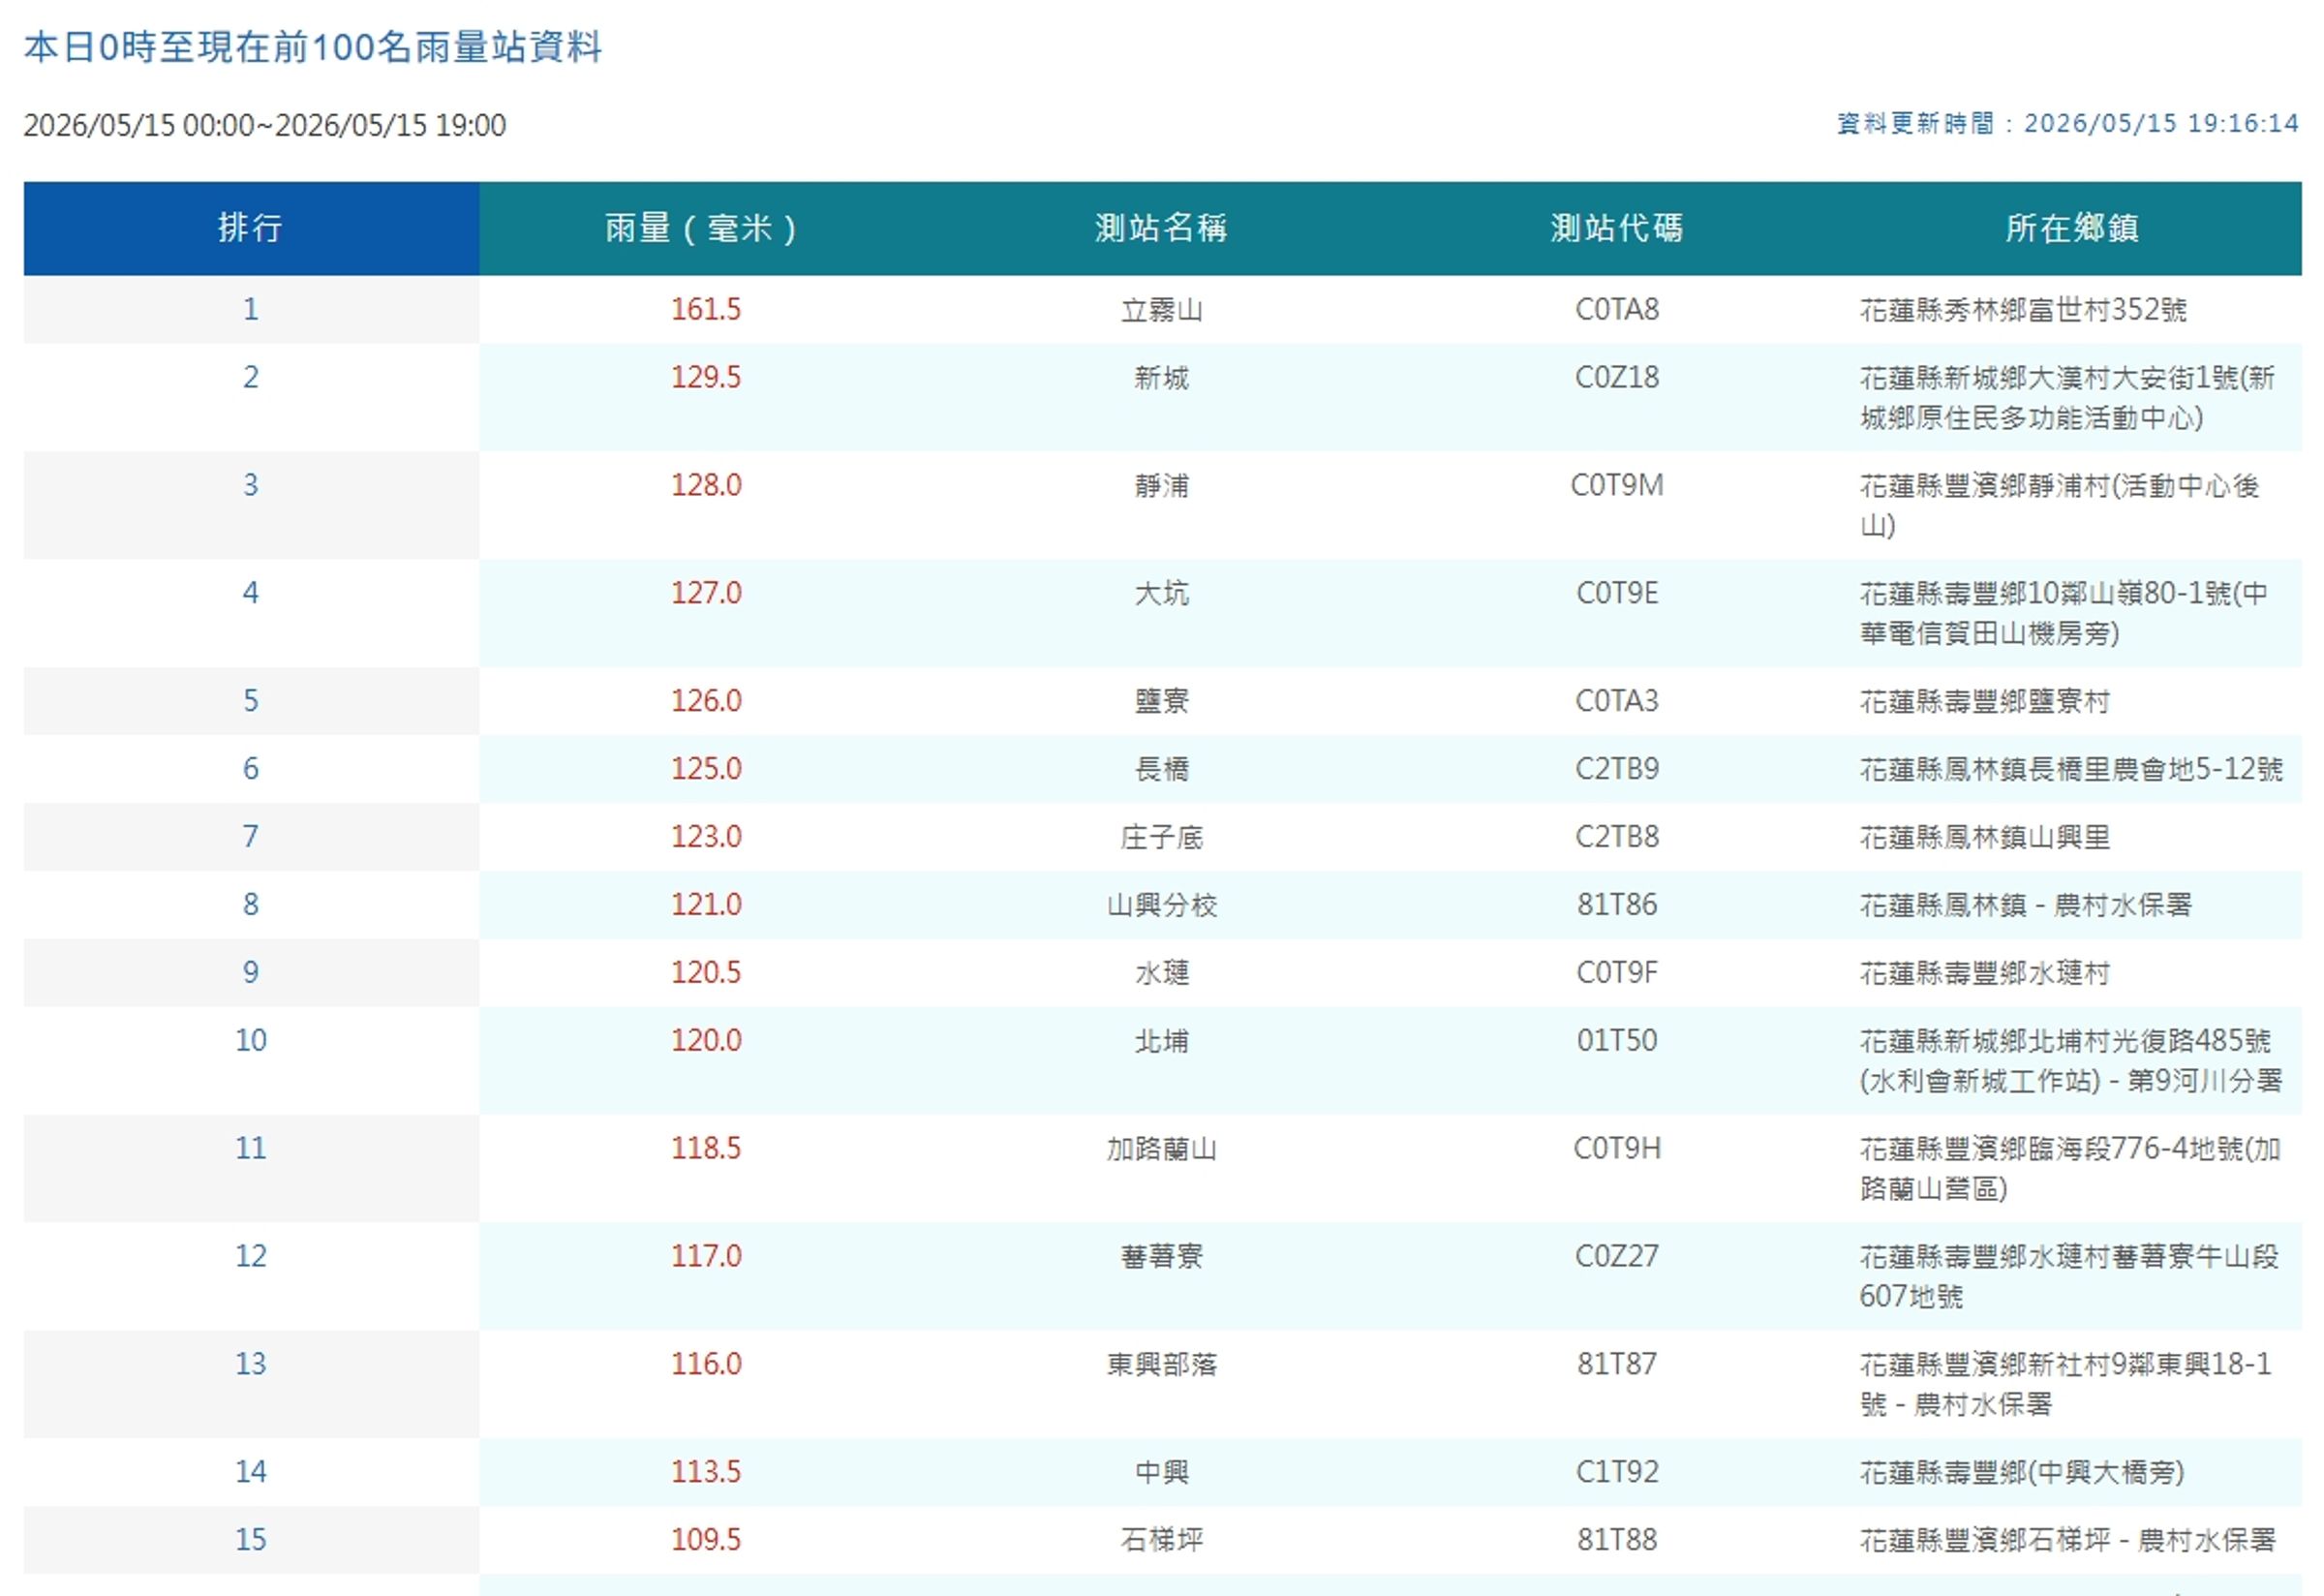This screenshot has height=1596, width=2324.
Task: Click station code 81T86
Action: [x=1617, y=904]
